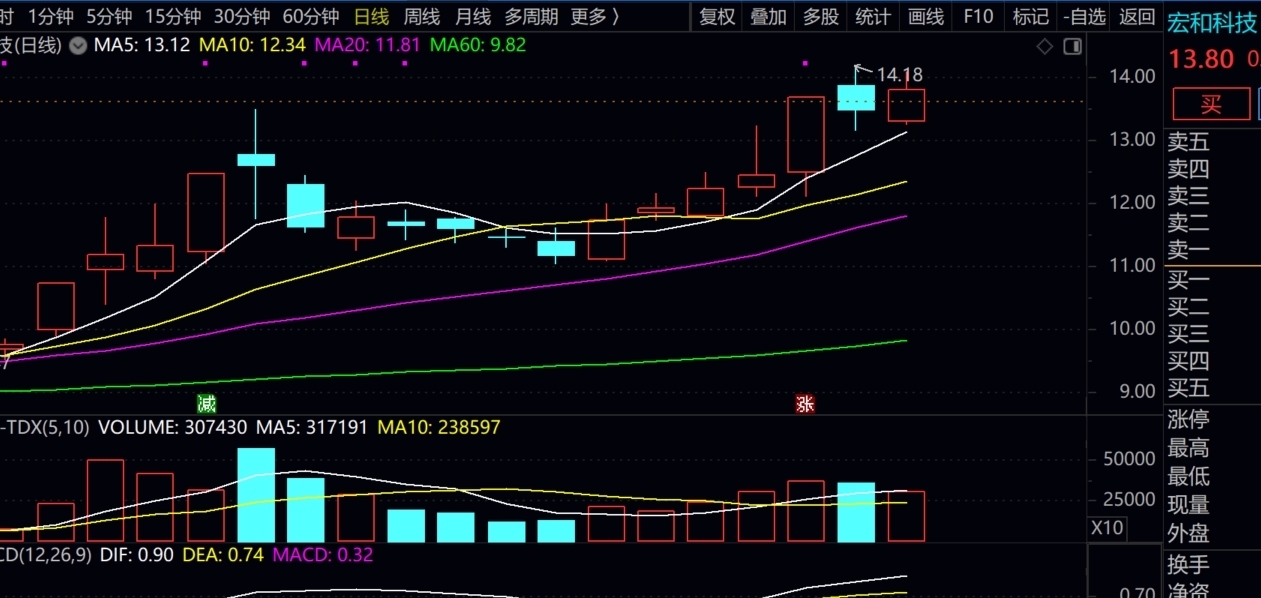Activate the 画线 drawing tool
This screenshot has height=598, width=1261.
(925, 16)
